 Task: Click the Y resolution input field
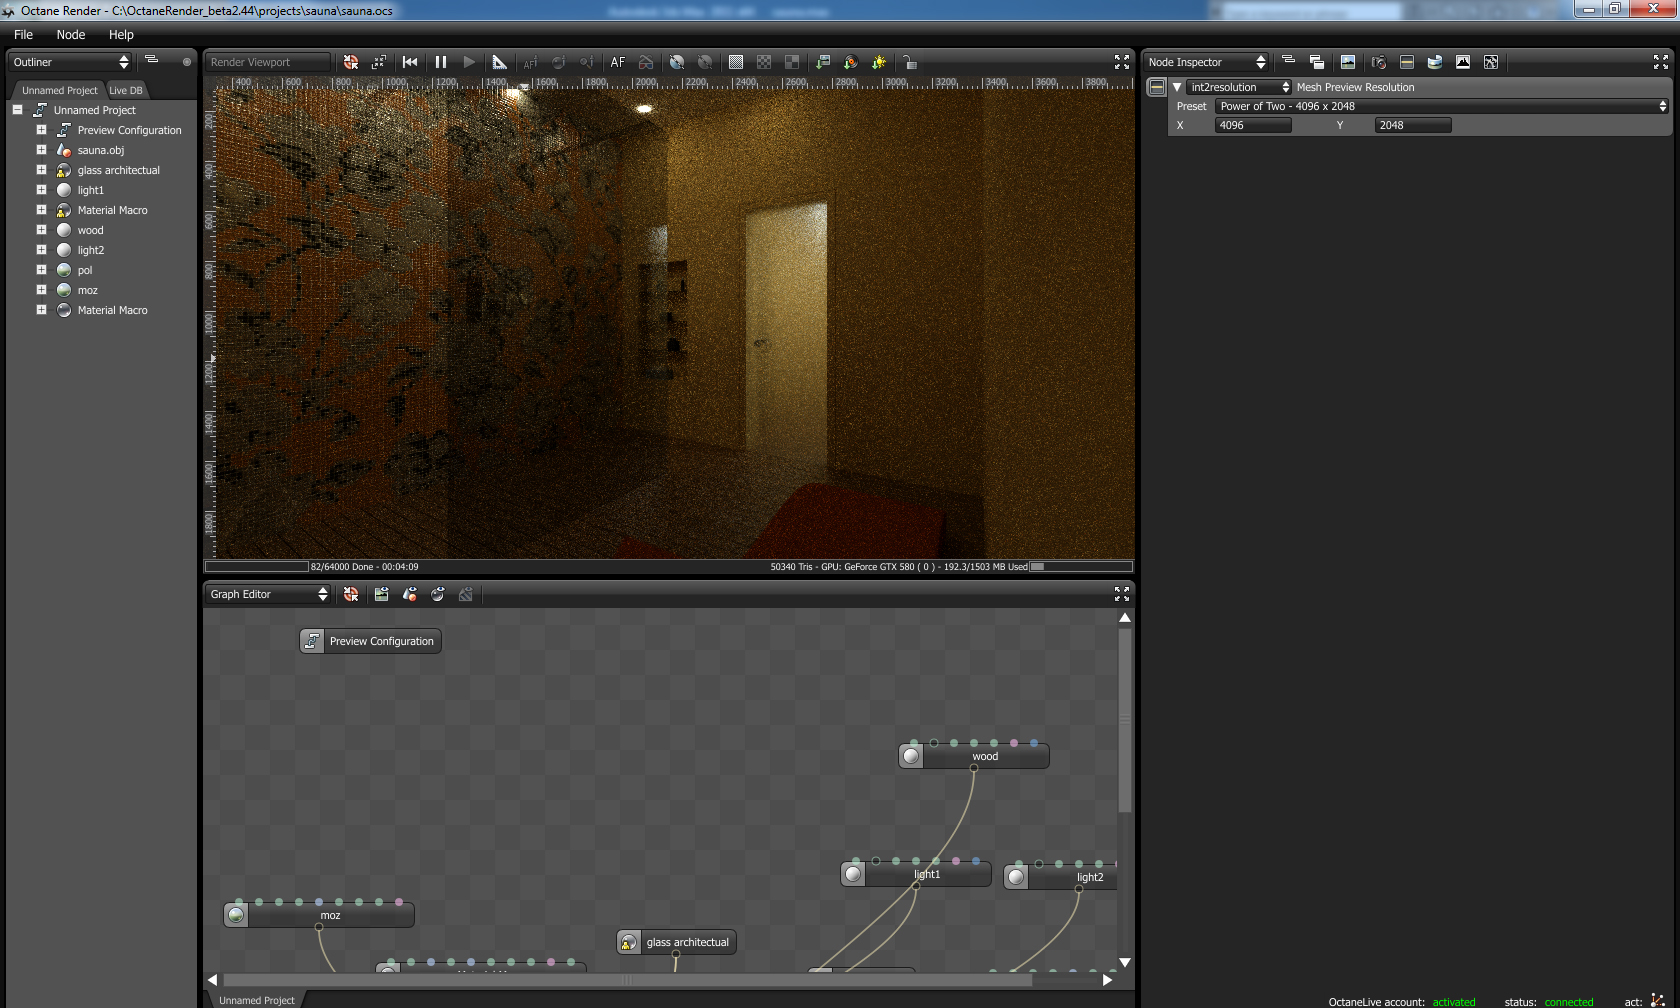pyautogui.click(x=1413, y=125)
